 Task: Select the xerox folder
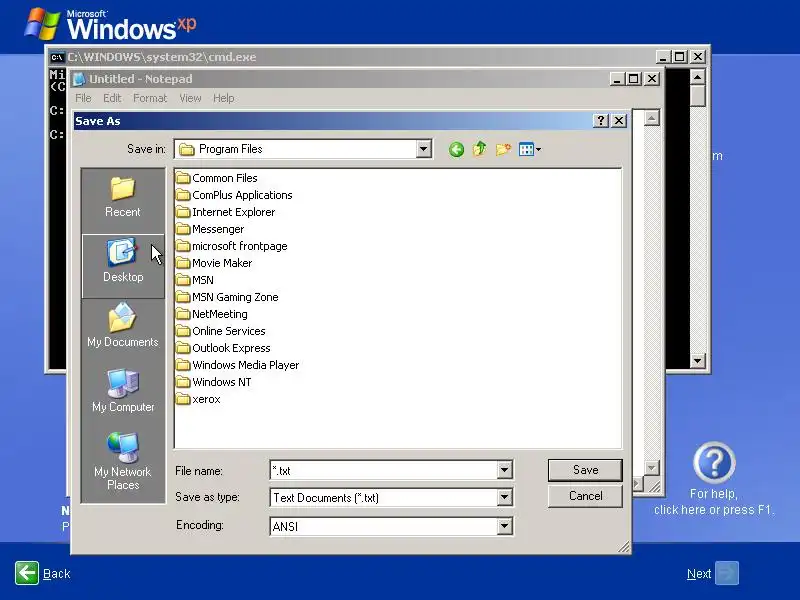(198, 399)
